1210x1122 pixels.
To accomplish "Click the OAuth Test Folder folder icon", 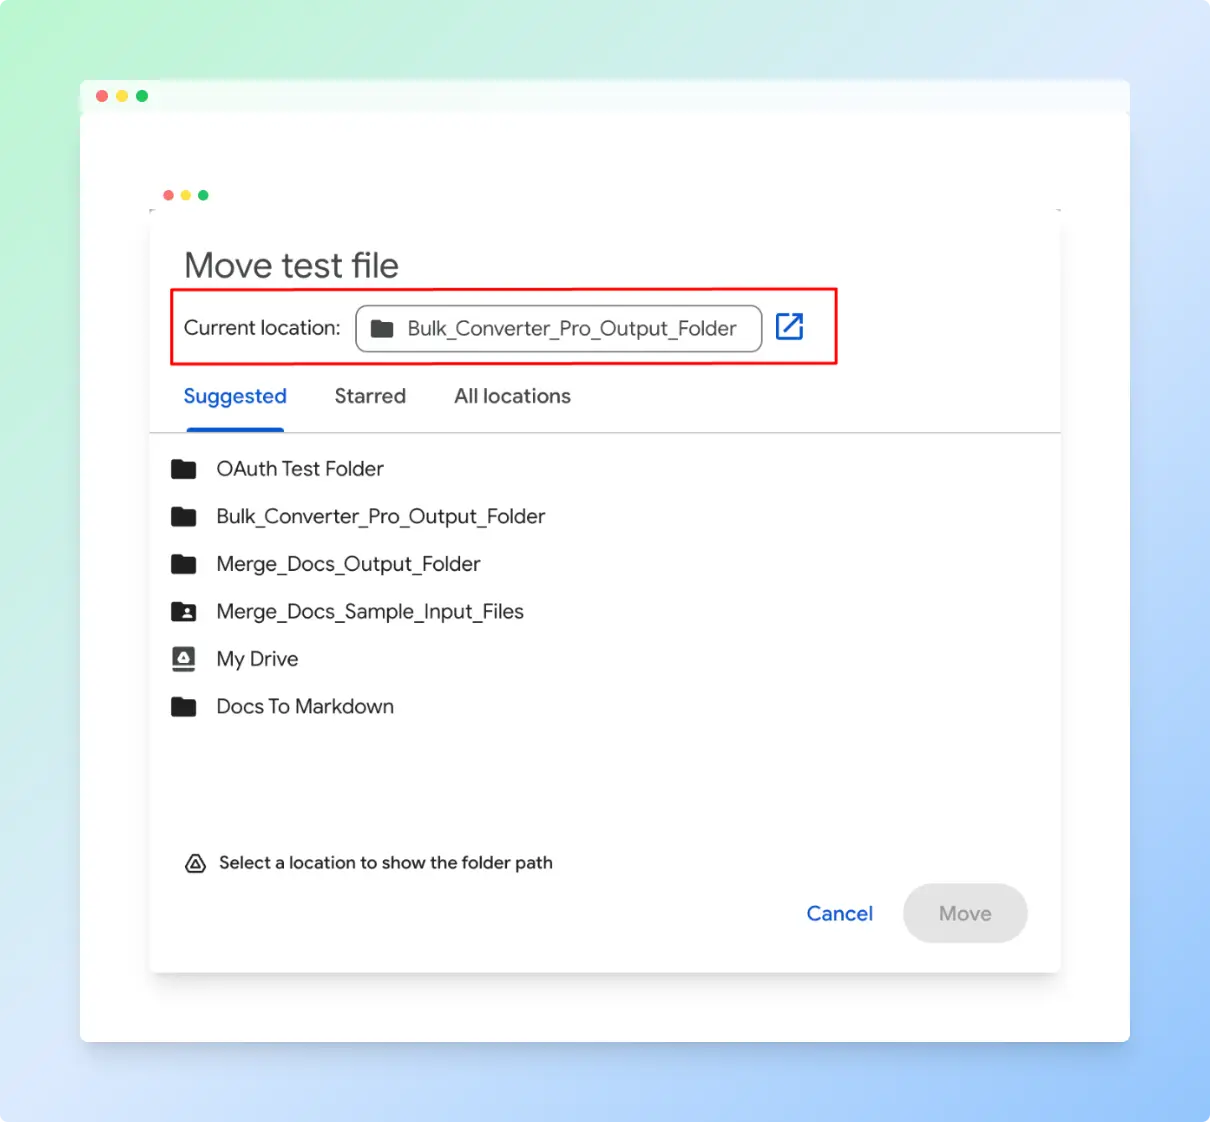I will pos(184,469).
